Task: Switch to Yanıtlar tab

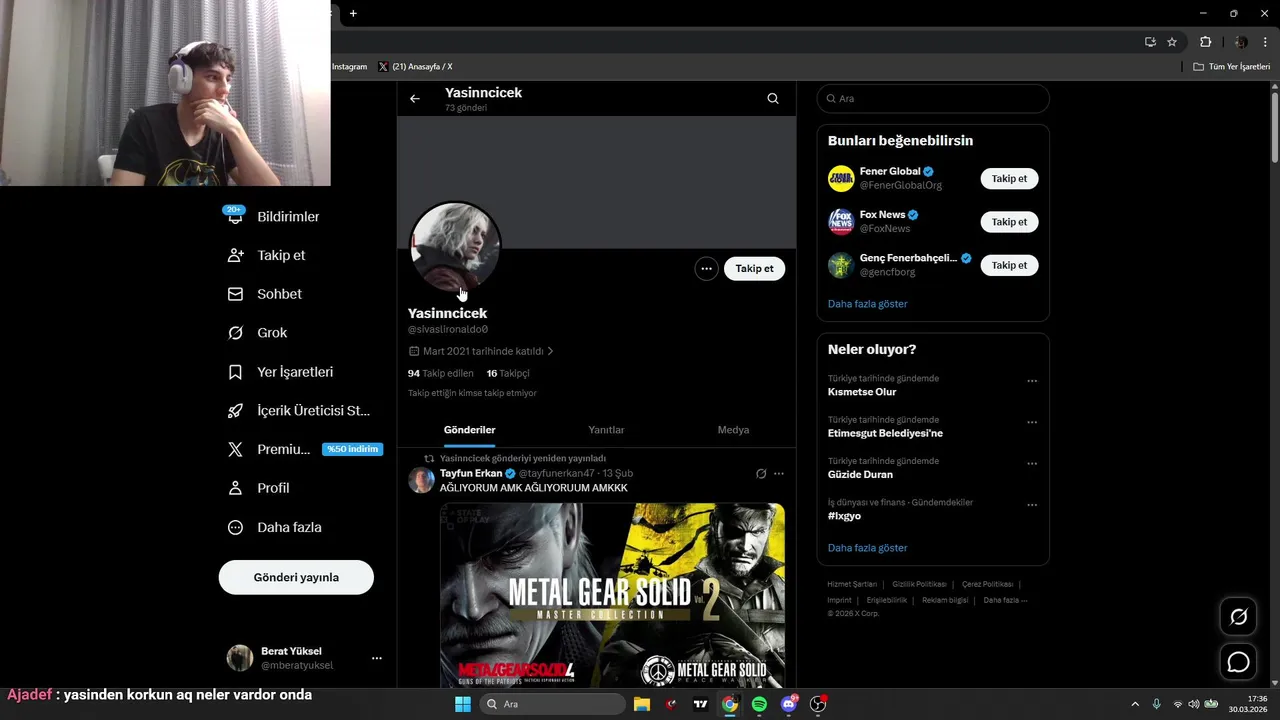Action: coord(606,430)
